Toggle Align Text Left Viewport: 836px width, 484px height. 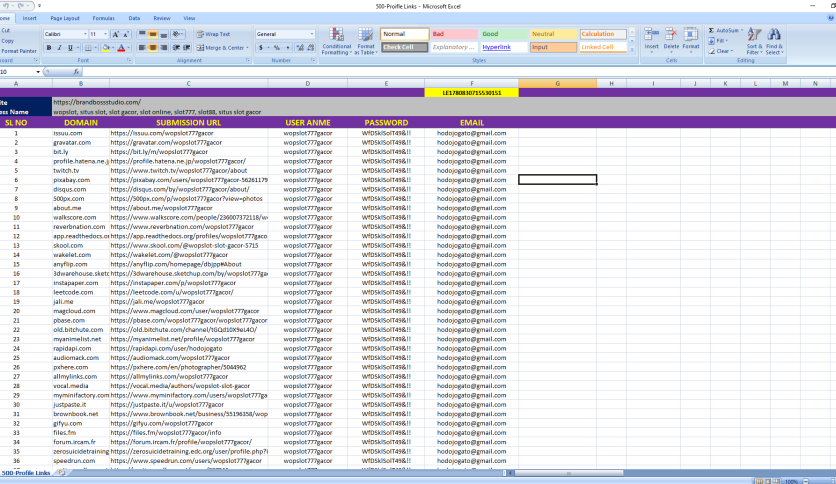coord(142,48)
